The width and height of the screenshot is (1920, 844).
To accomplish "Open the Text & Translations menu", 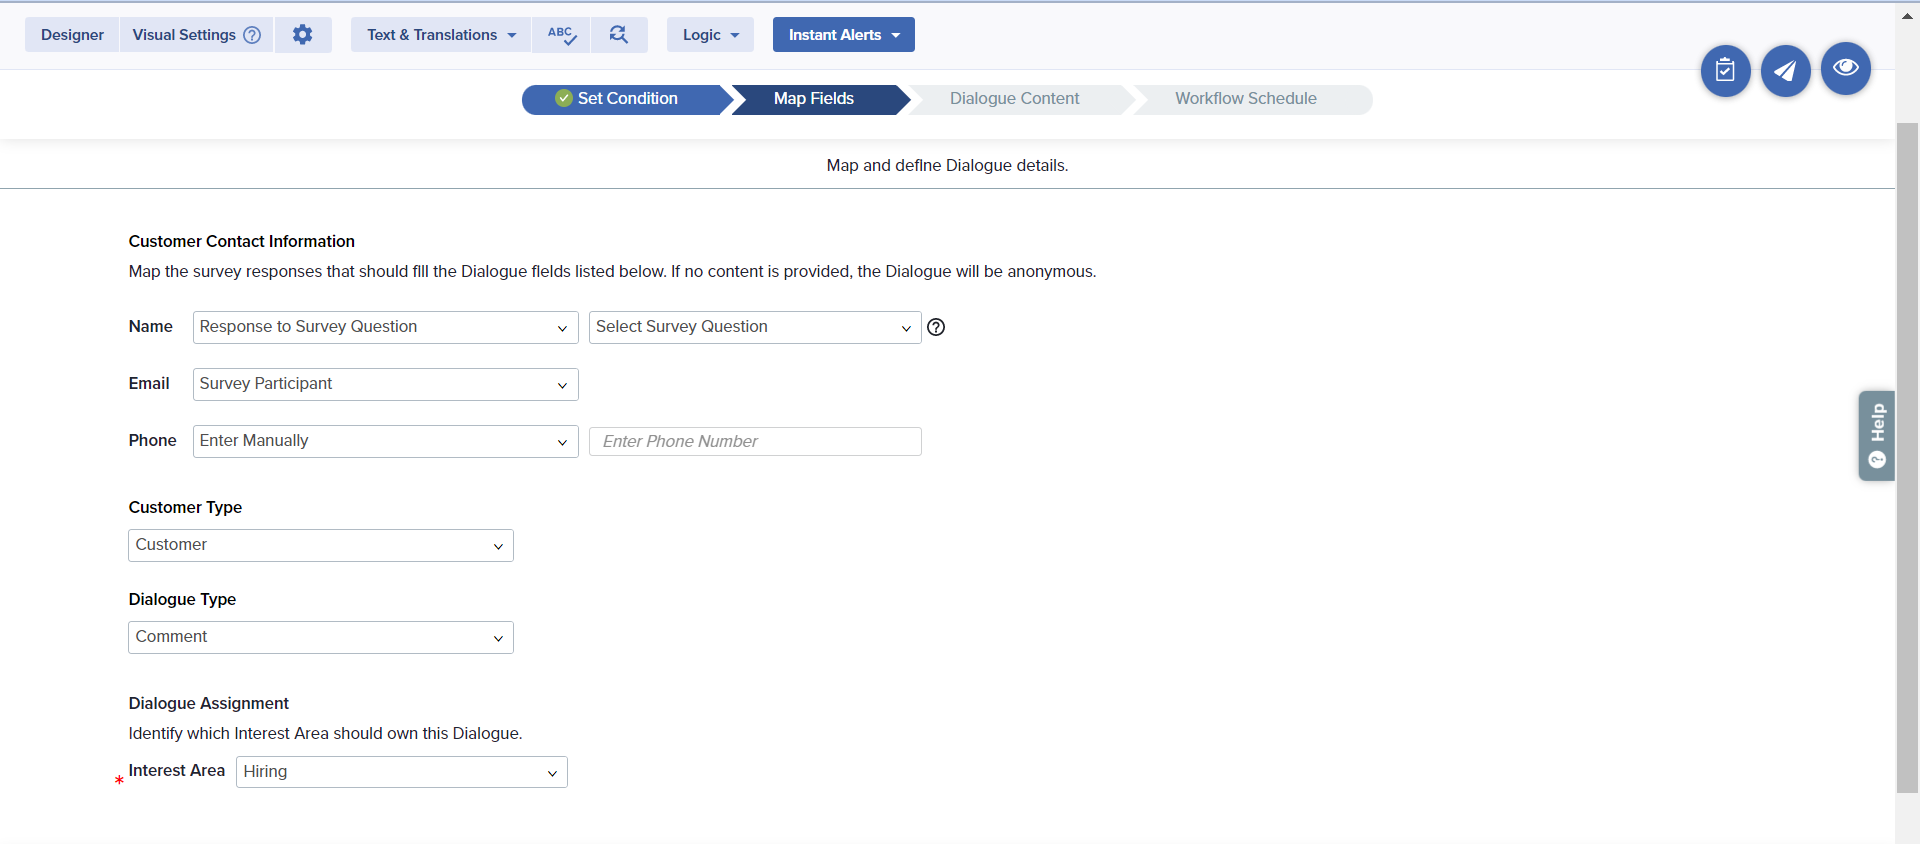I will [441, 35].
